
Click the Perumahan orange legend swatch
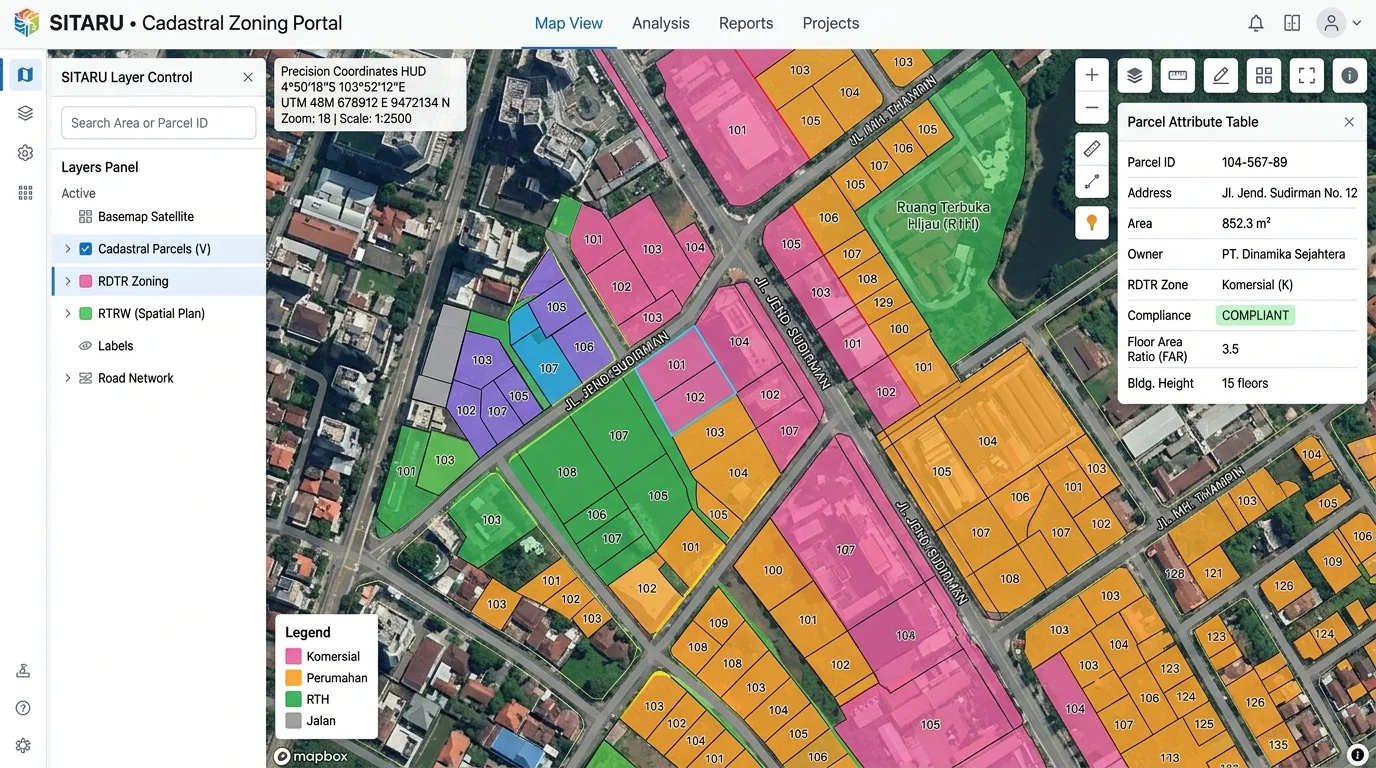click(293, 678)
